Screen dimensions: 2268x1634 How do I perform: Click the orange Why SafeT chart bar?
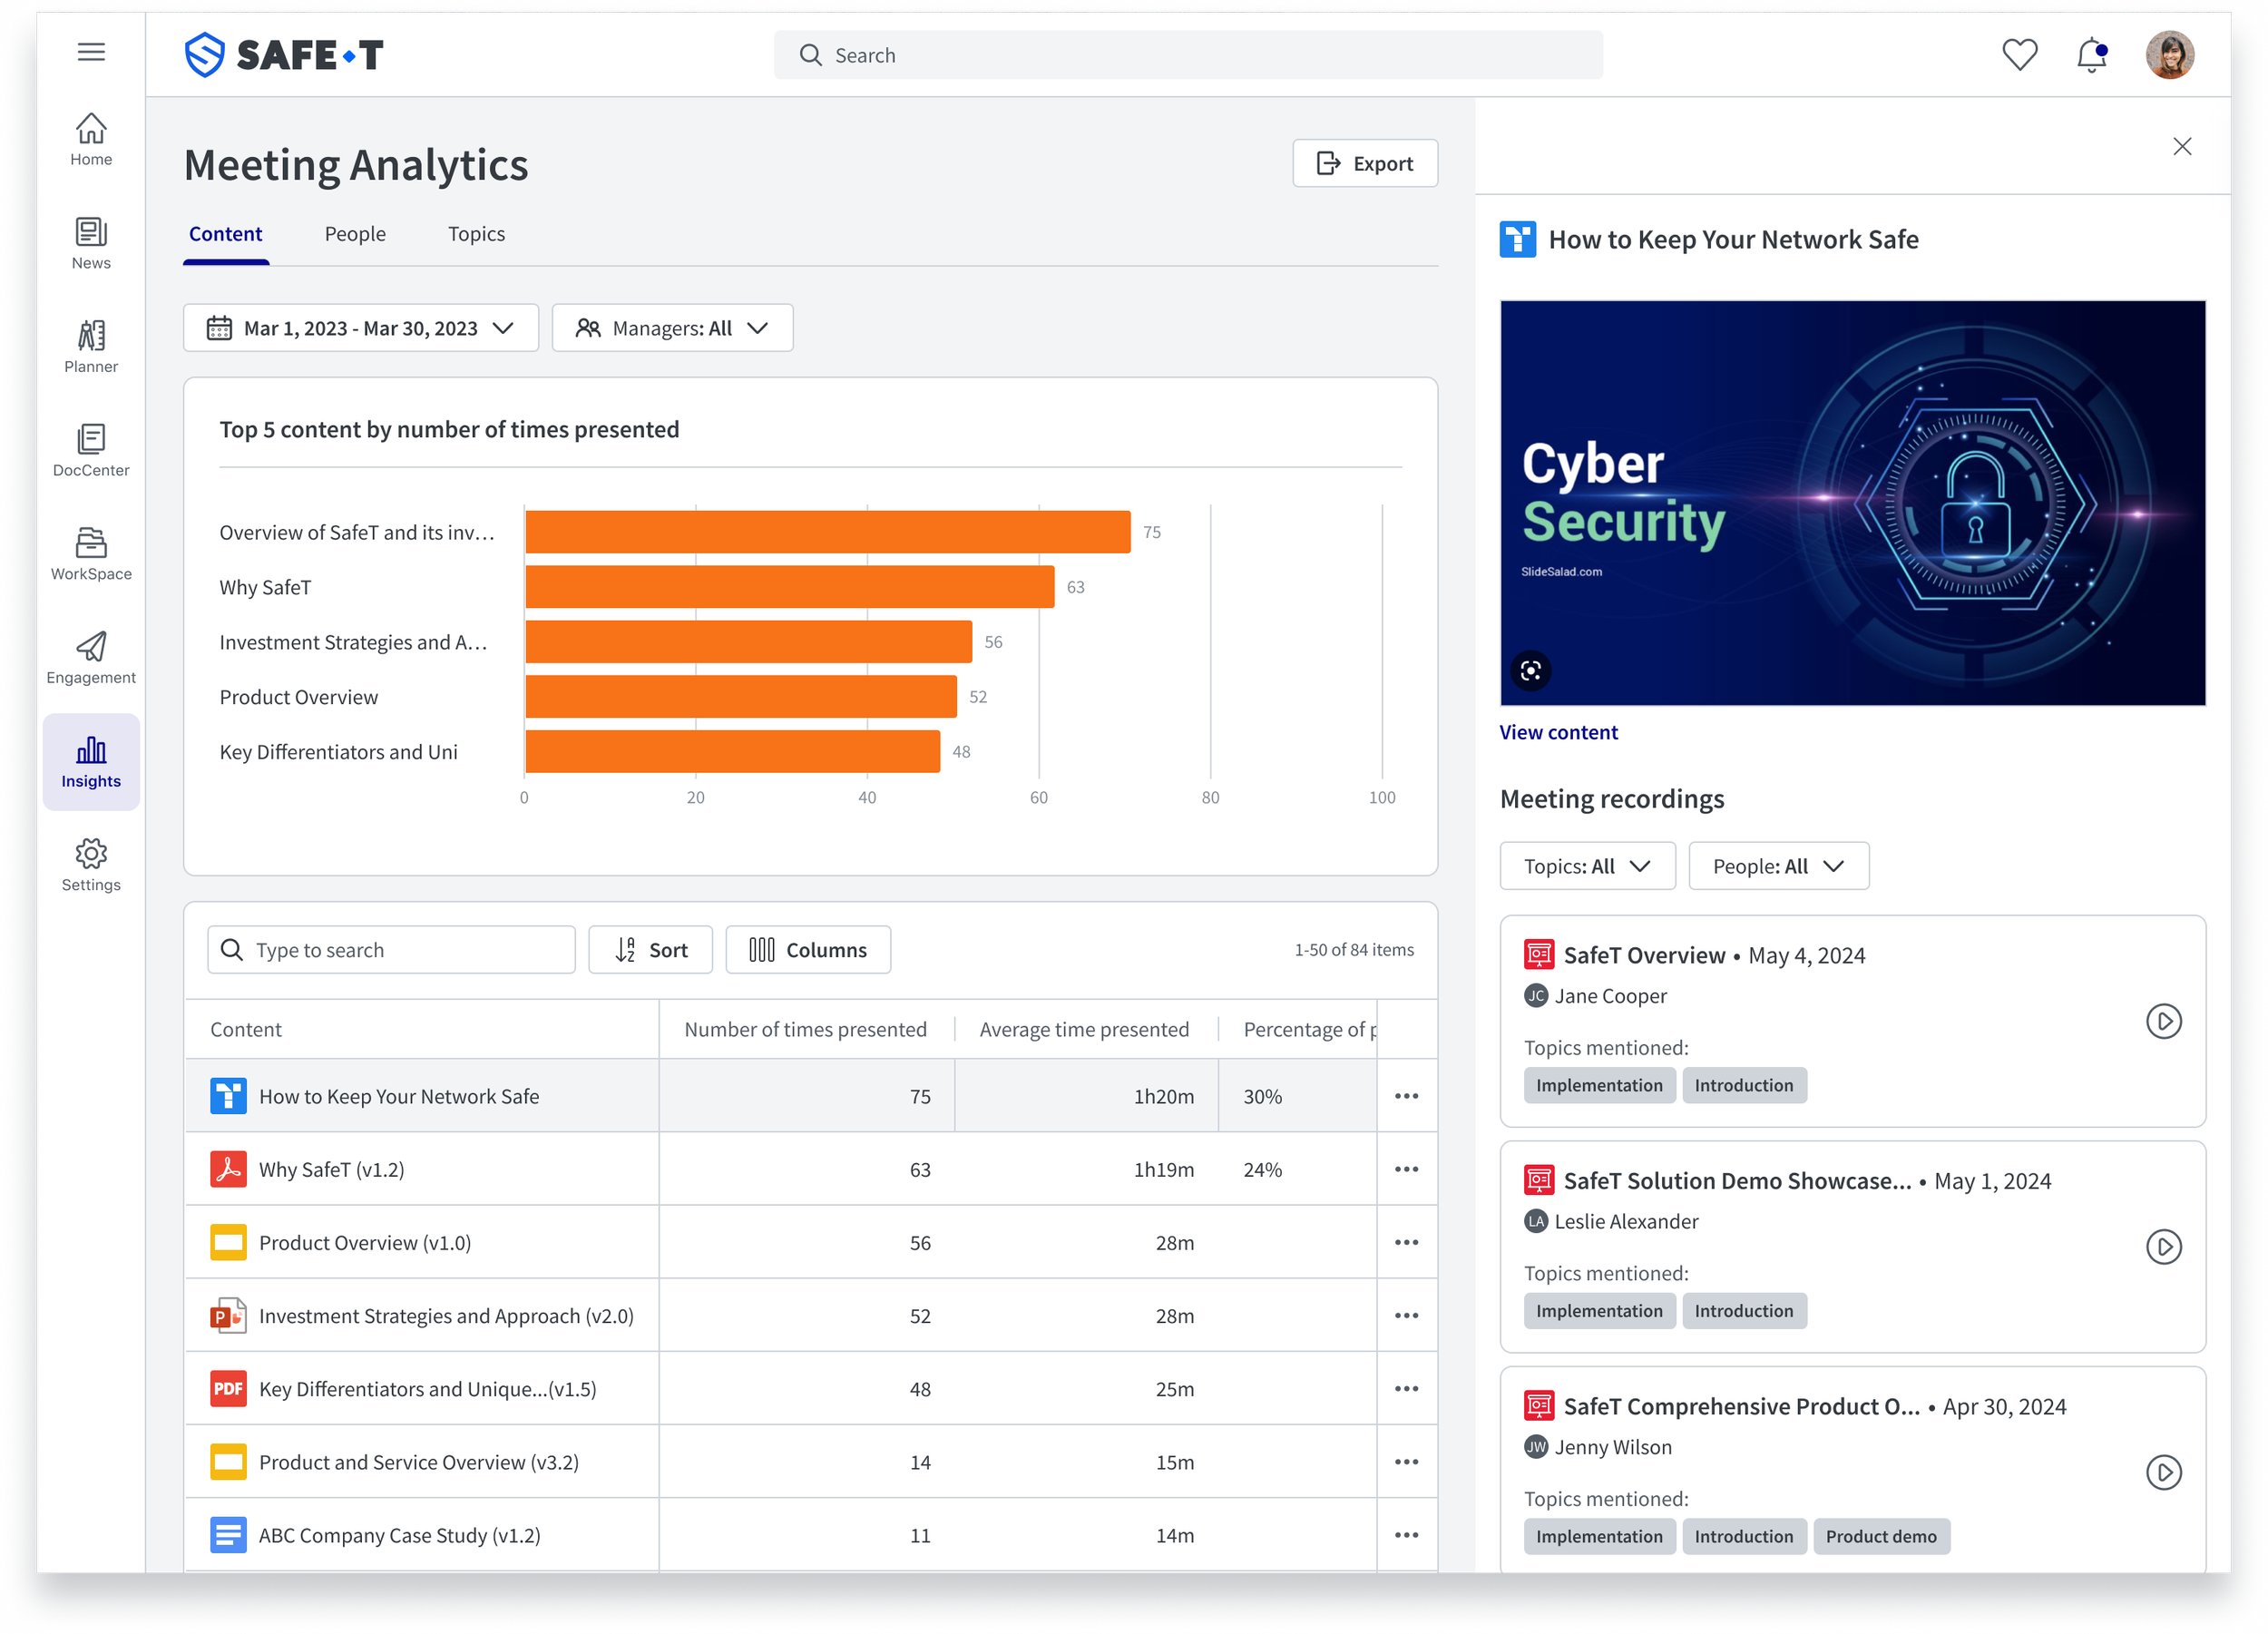(x=789, y=587)
